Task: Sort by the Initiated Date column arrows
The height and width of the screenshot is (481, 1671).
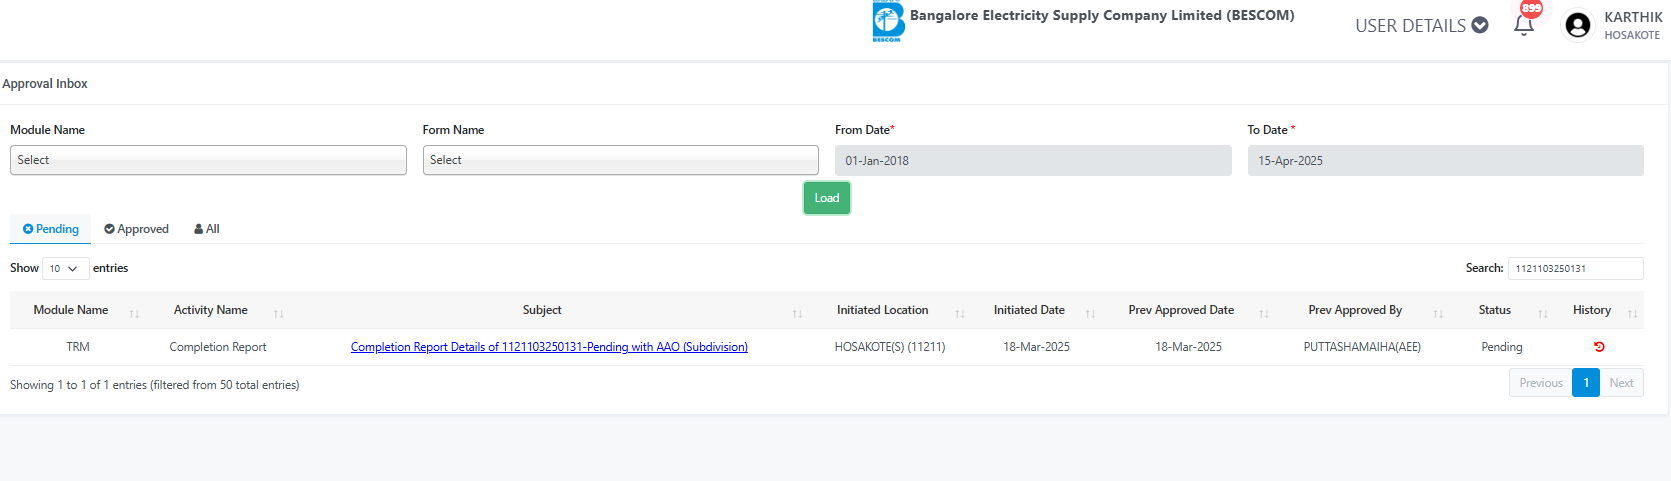Action: click(1090, 314)
